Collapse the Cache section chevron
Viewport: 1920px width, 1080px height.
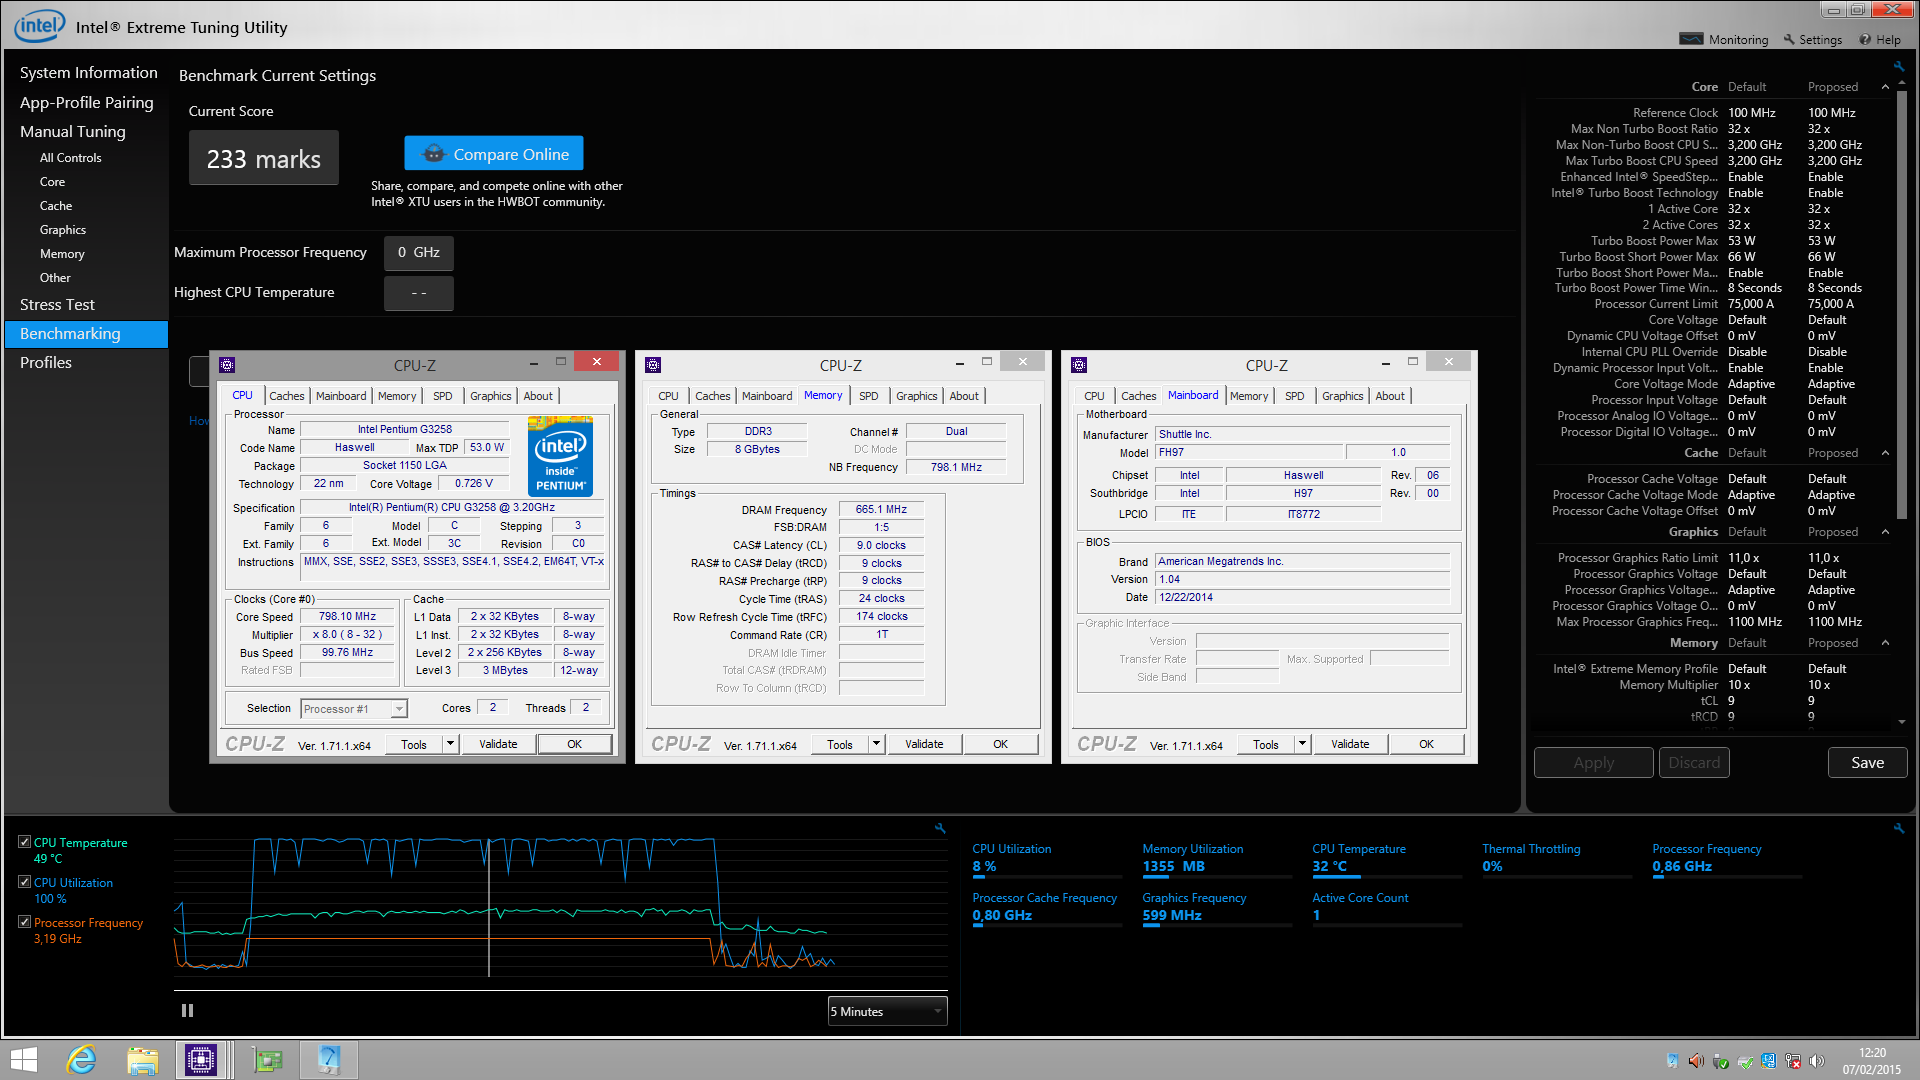point(1885,453)
